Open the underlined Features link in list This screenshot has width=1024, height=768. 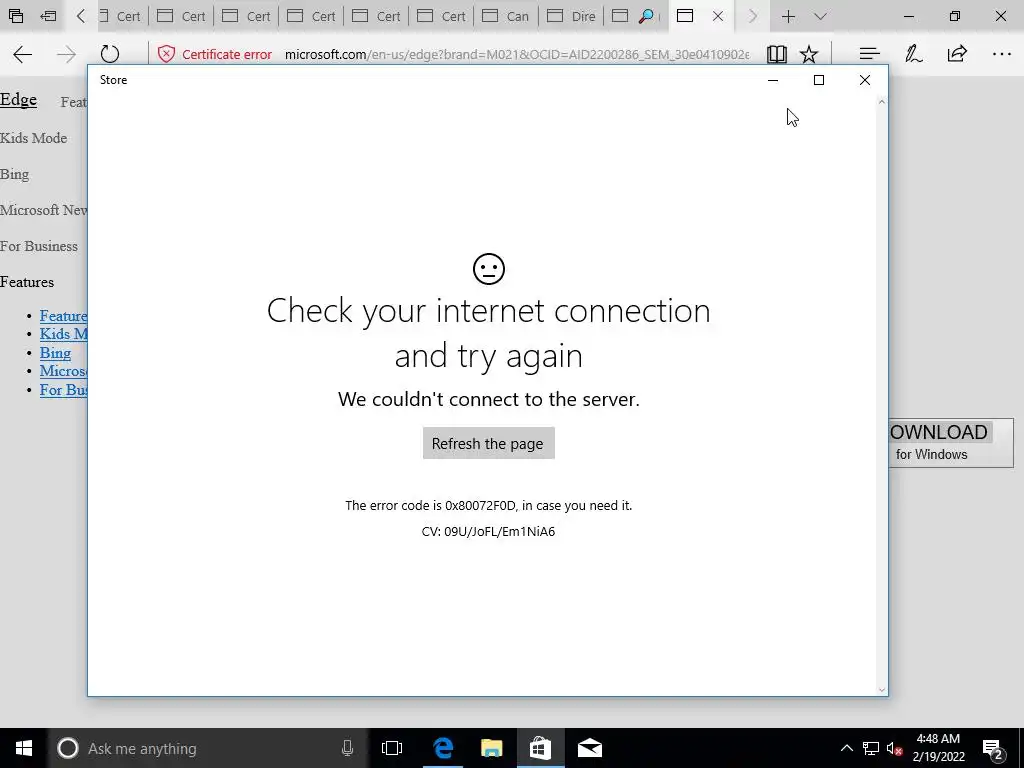point(63,316)
